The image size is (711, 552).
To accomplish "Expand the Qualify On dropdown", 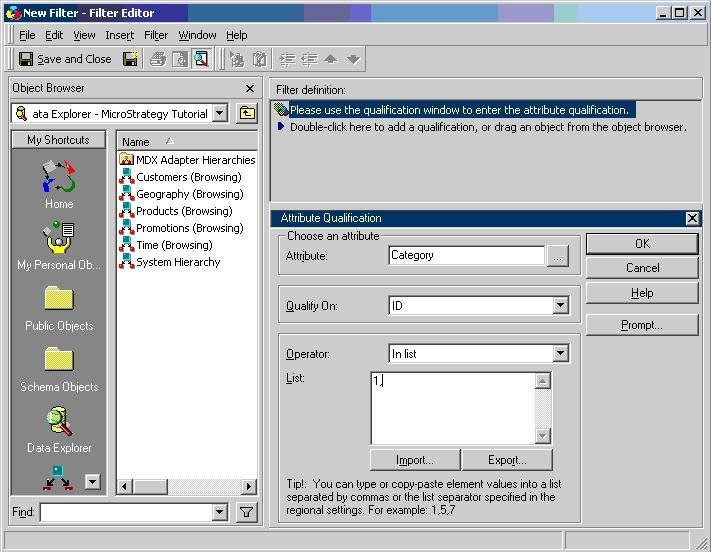I will (560, 305).
